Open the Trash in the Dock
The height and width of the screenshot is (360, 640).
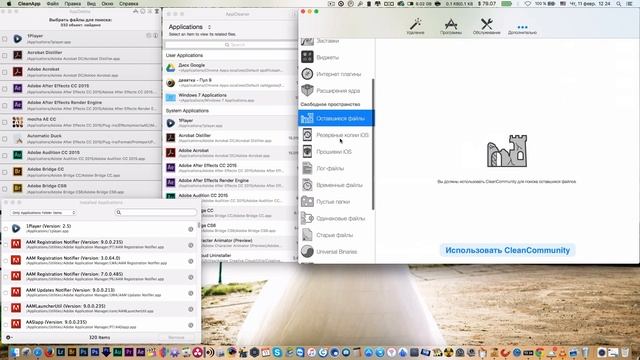[x=625, y=352]
